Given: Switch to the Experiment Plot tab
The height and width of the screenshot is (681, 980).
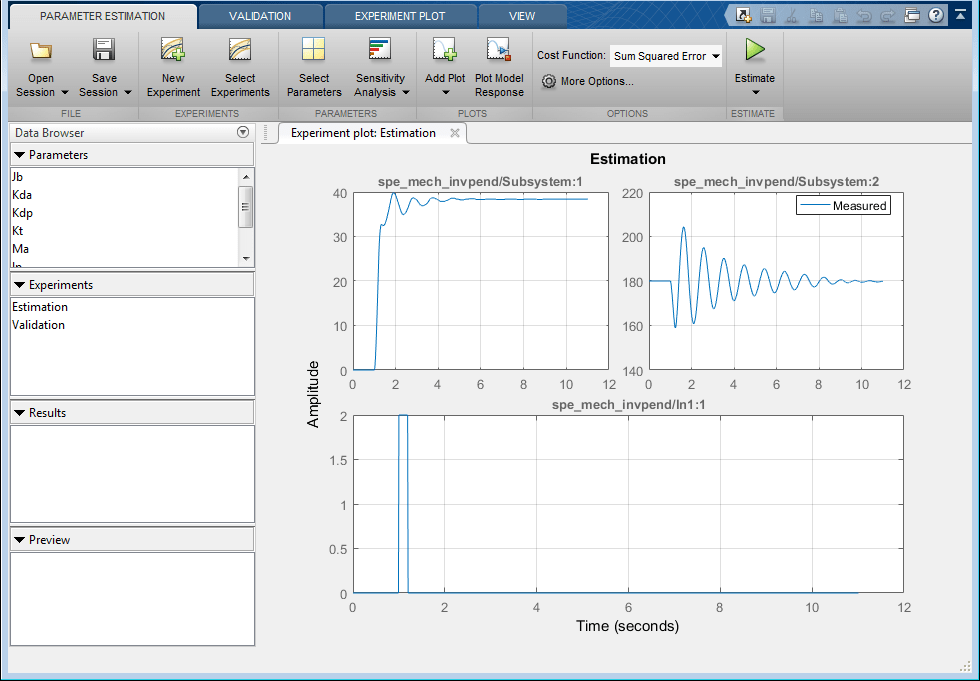Looking at the screenshot, I should pos(400,16).
